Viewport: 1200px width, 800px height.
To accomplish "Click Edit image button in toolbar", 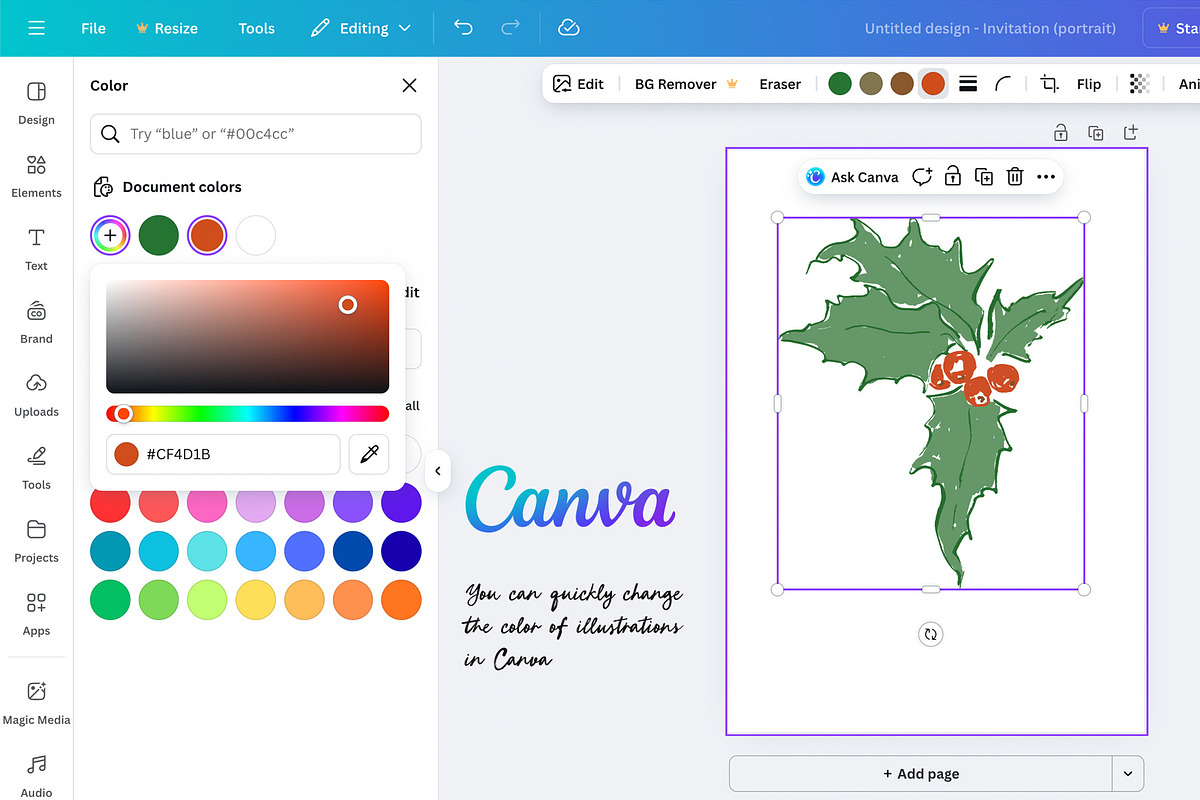I will point(579,84).
